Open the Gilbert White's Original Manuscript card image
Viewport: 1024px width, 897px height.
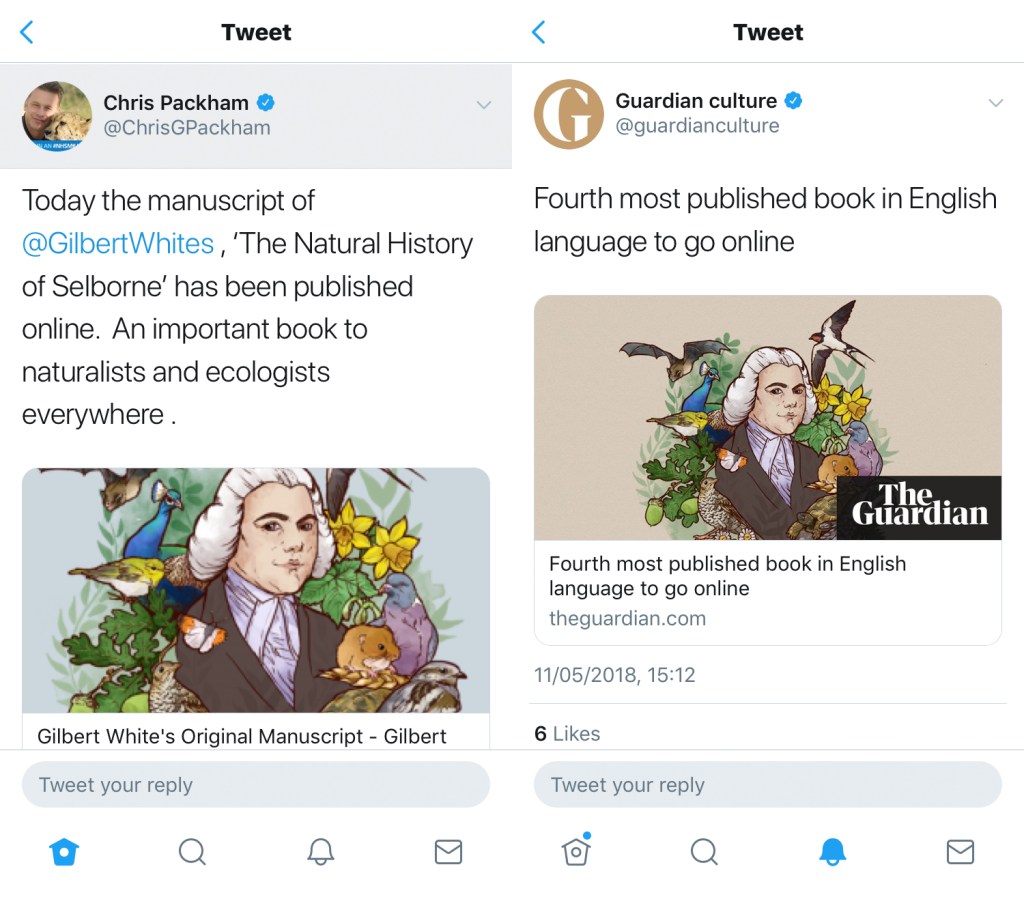coord(255,590)
